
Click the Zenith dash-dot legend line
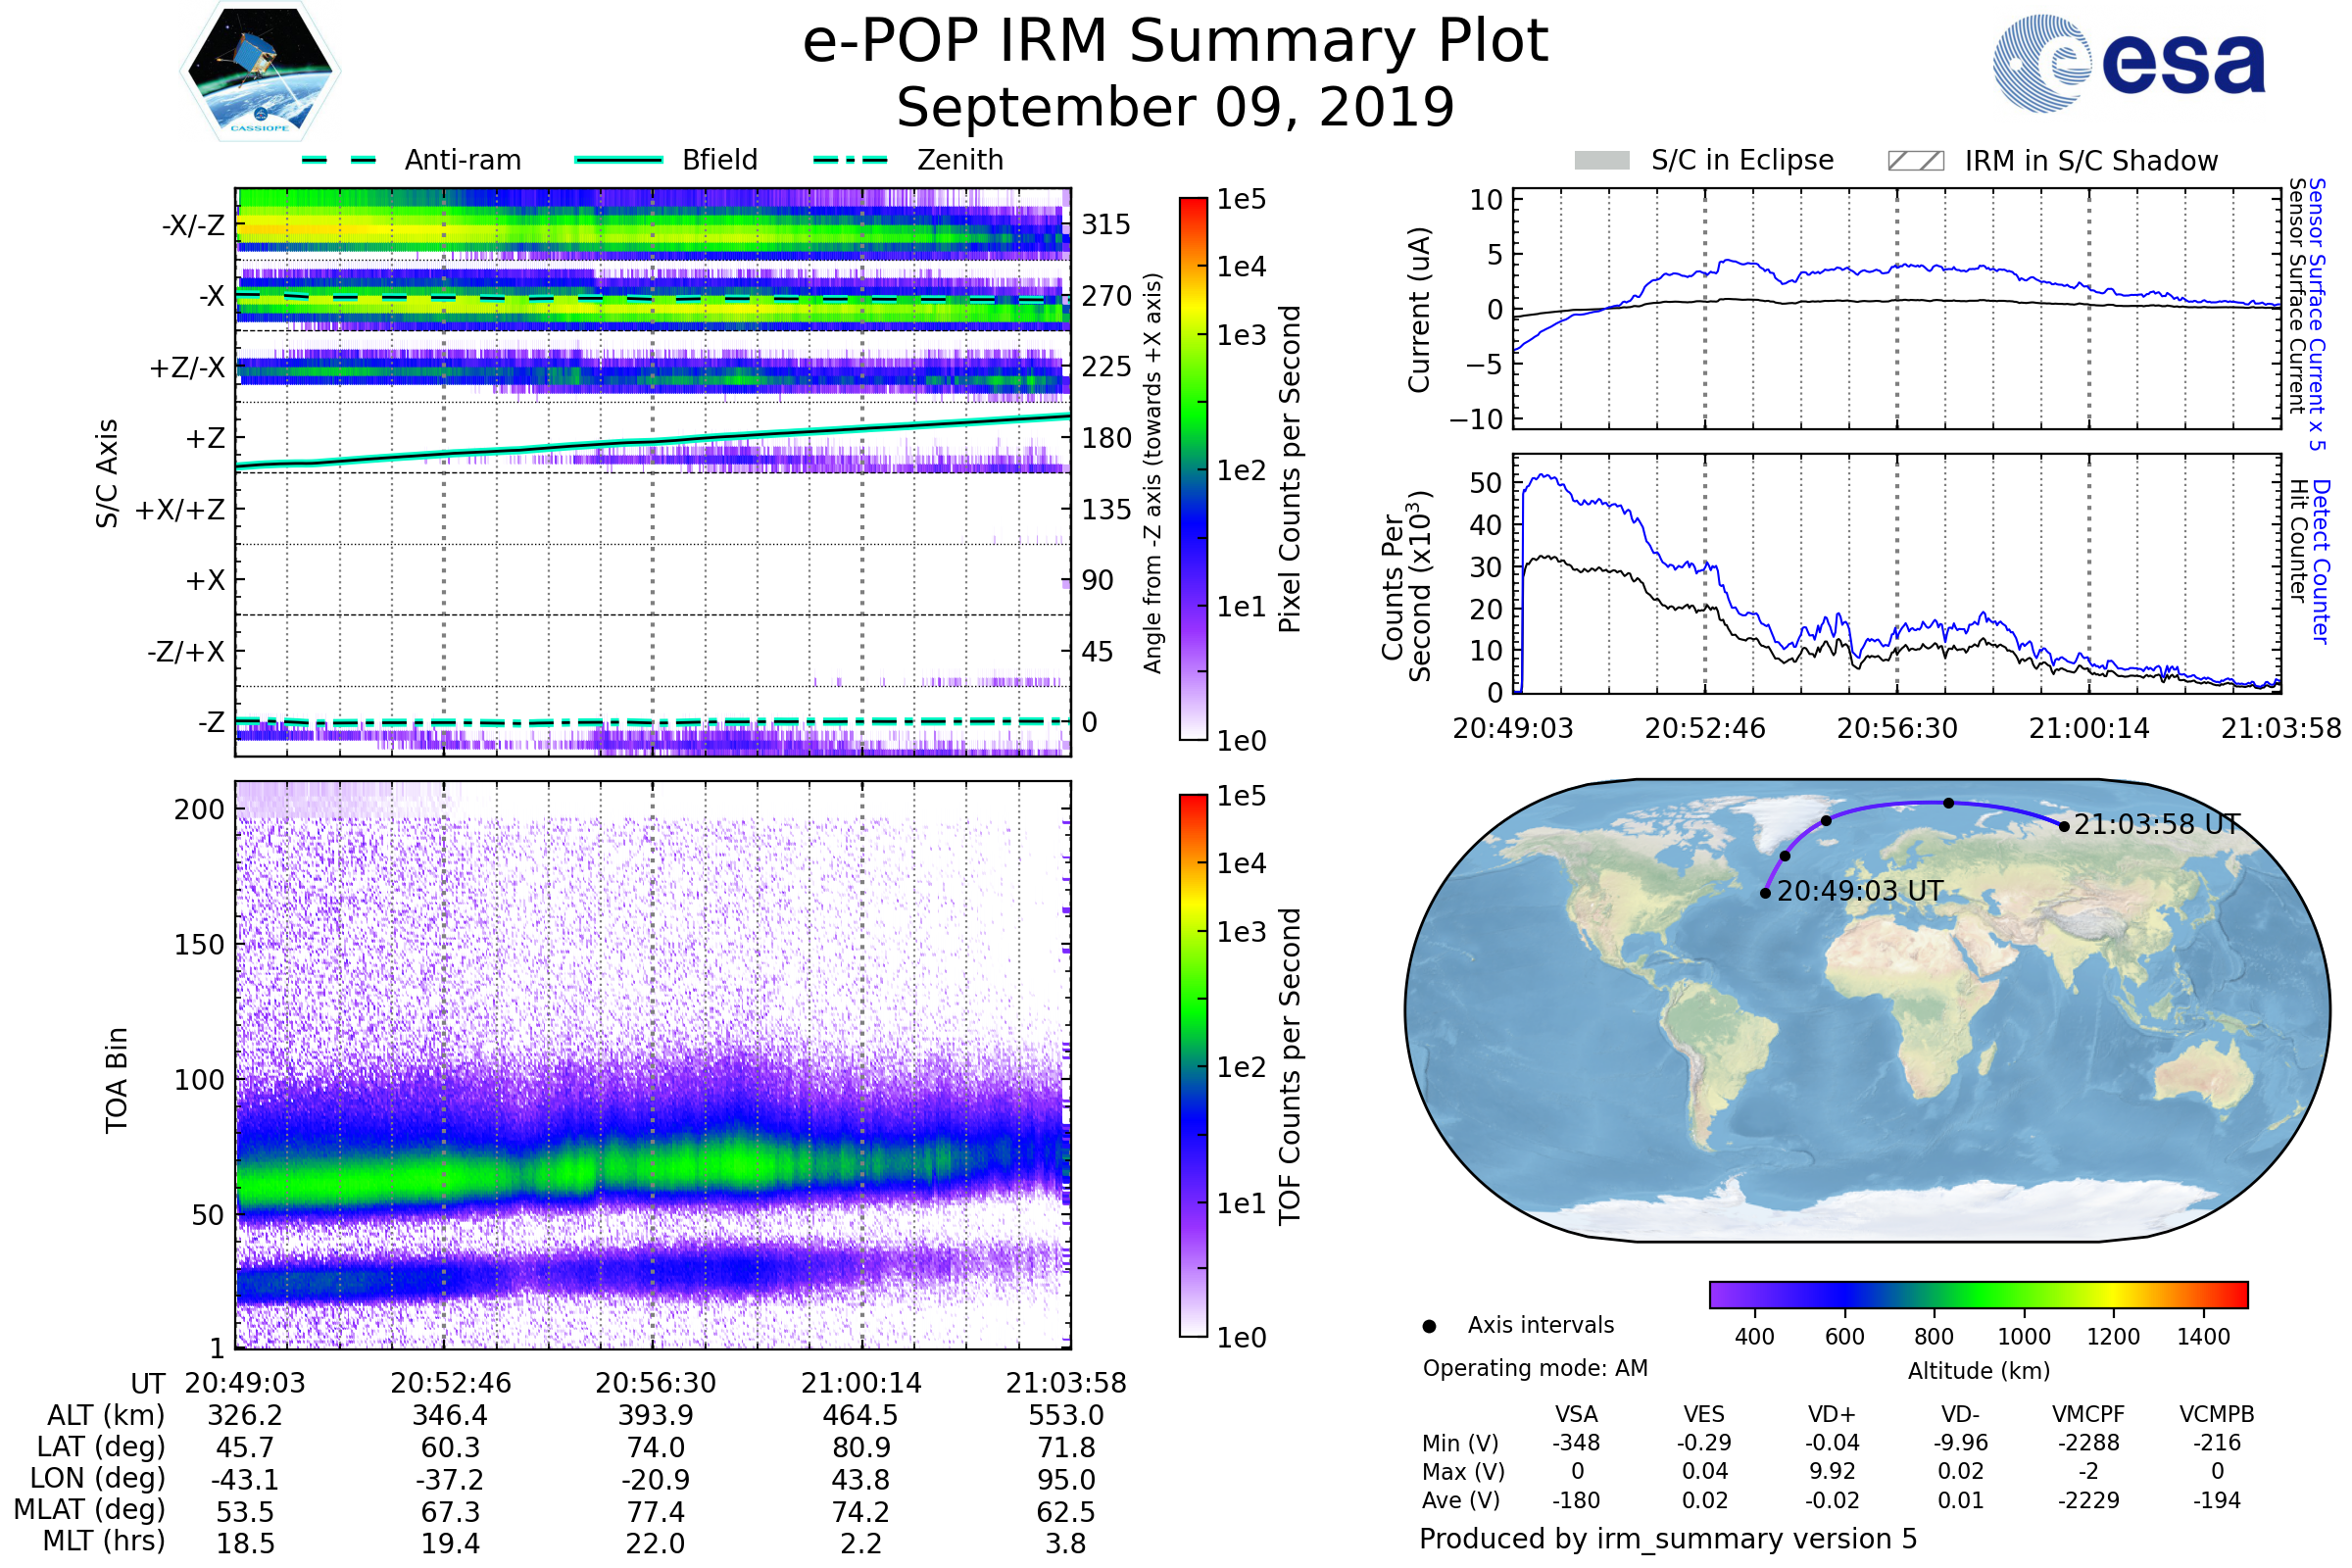pos(850,160)
